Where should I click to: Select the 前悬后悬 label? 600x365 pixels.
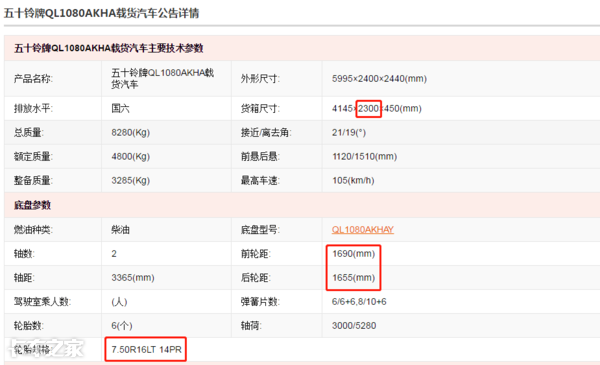260,156
